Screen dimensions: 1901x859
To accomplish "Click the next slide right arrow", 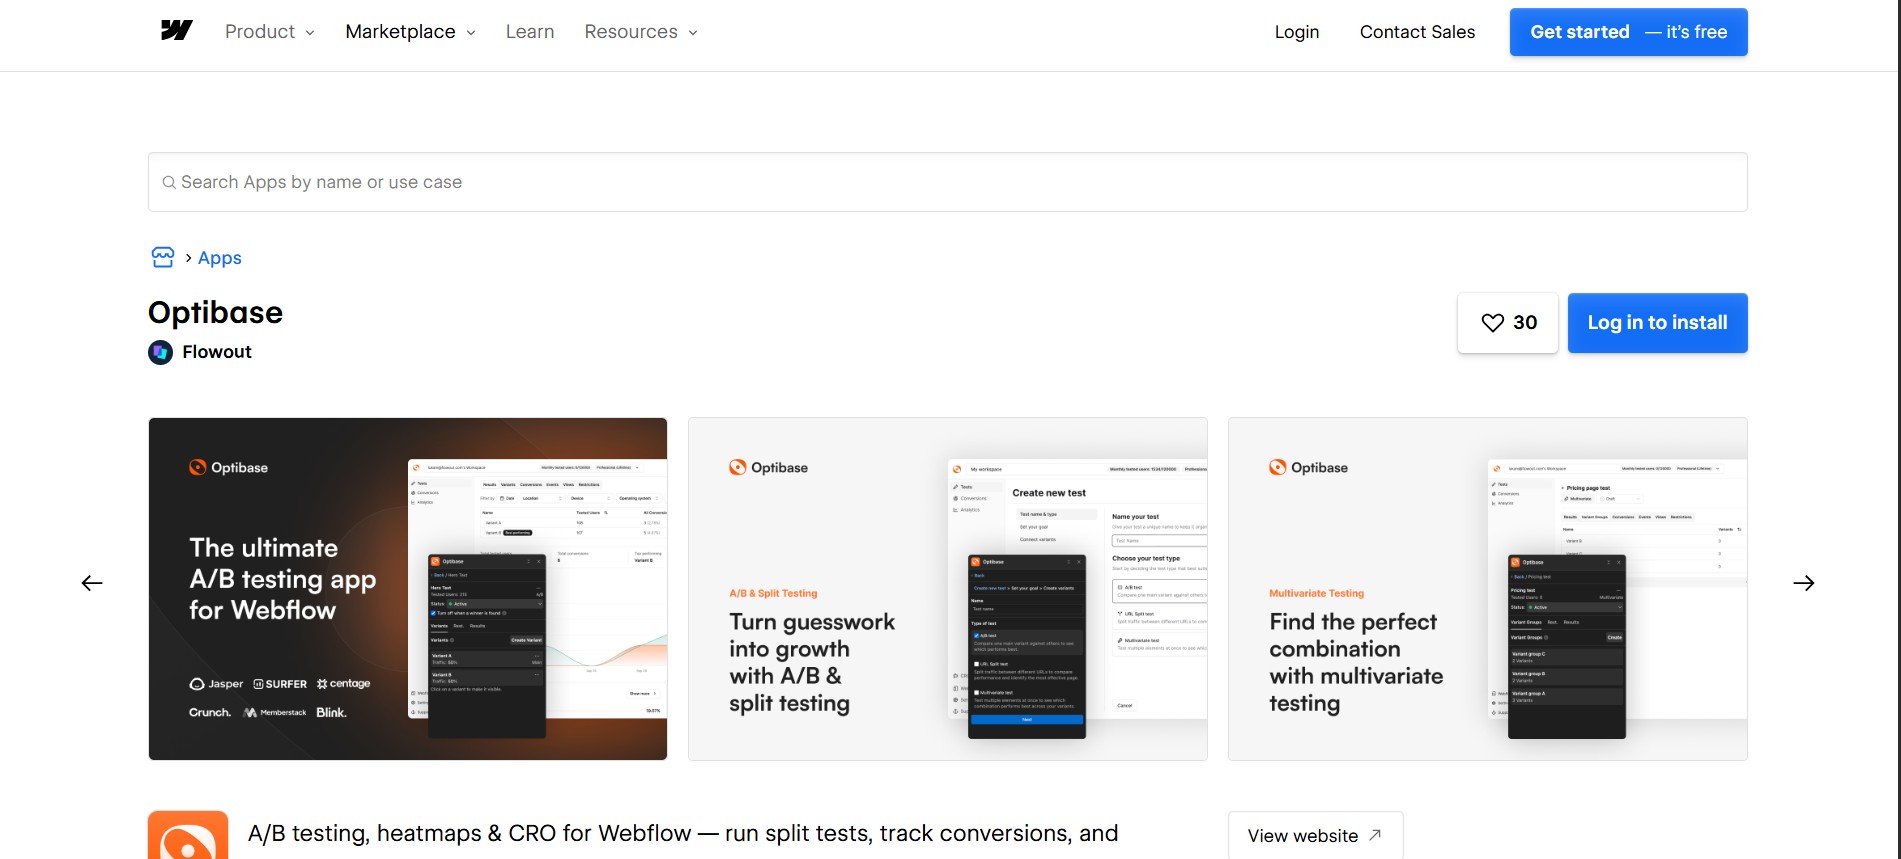I will 1804,583.
